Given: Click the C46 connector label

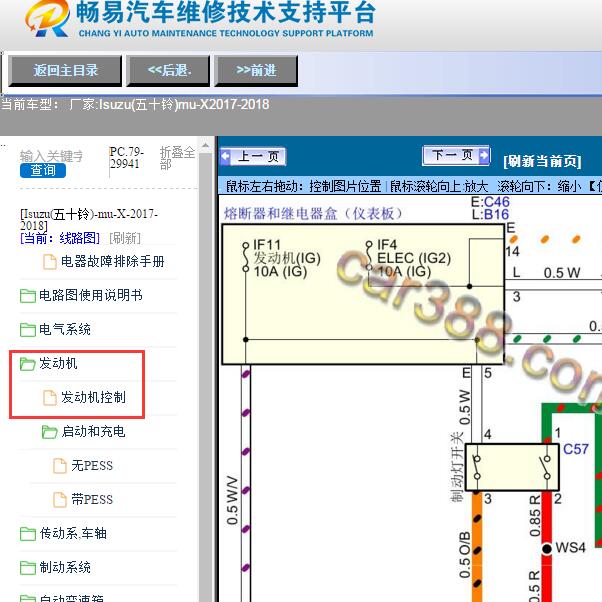Looking at the screenshot, I should [x=497, y=202].
